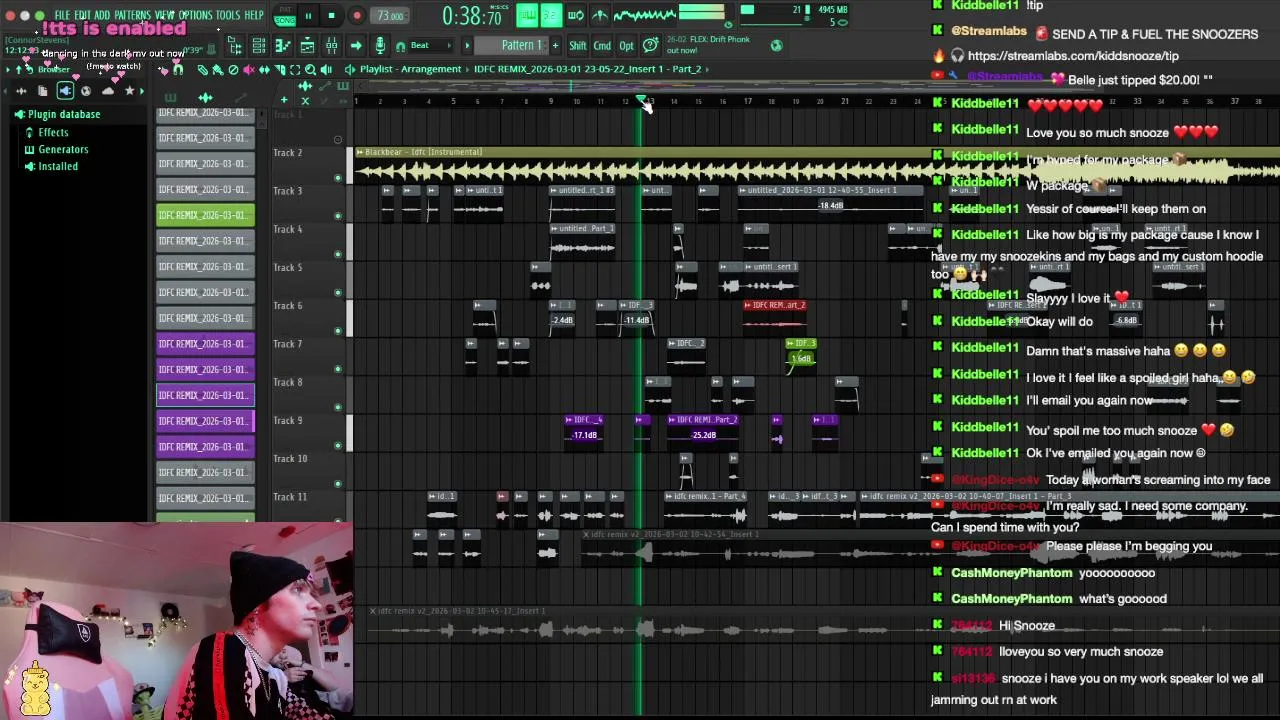Open pattern options arrow left of Pattern 1
Screen dimensions: 1280x720
click(x=467, y=45)
